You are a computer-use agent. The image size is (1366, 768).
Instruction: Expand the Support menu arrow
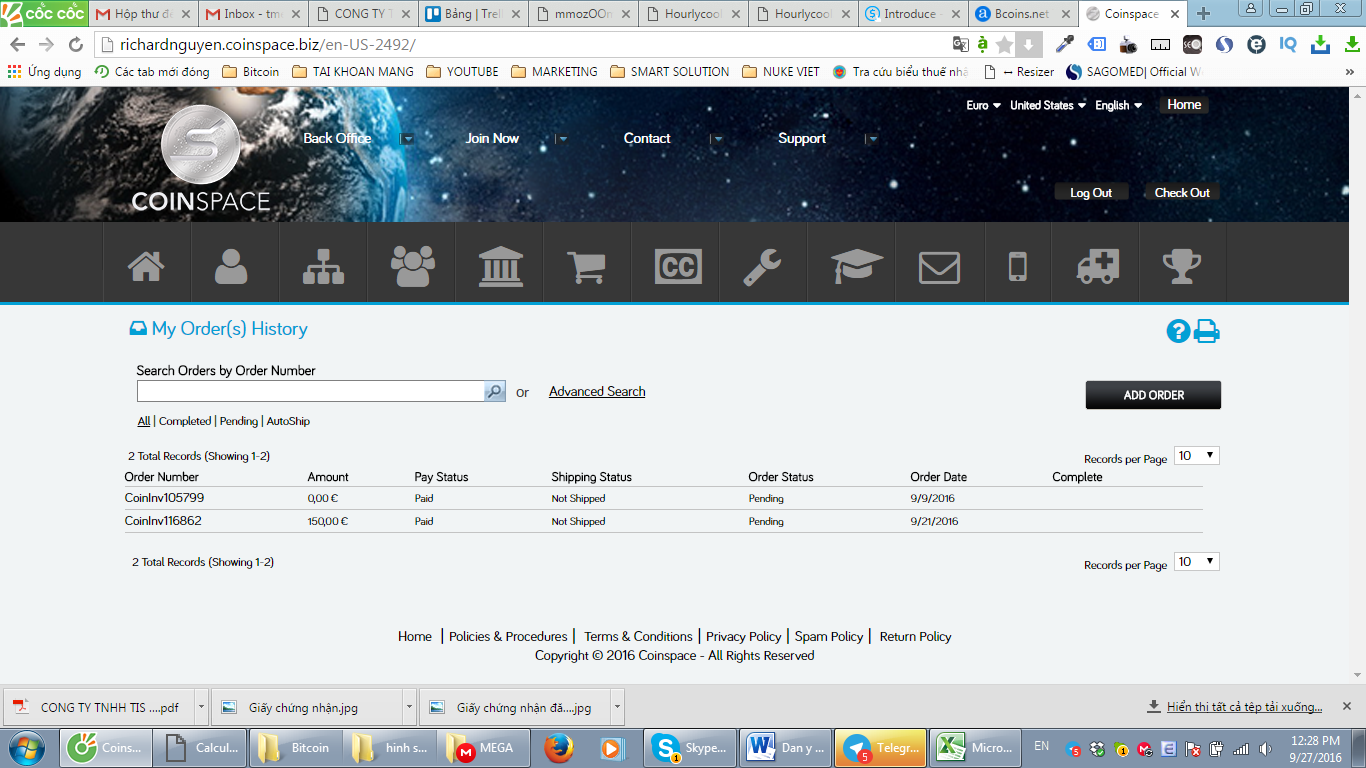pos(872,139)
